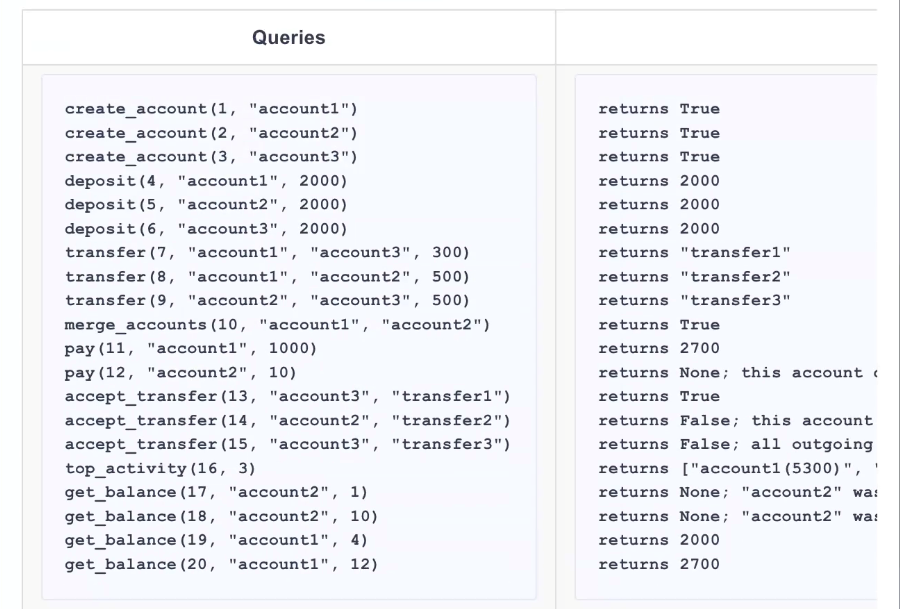Click the deposit(6, "account3", 2000) query
This screenshot has width=900, height=609.
click(x=206, y=229)
